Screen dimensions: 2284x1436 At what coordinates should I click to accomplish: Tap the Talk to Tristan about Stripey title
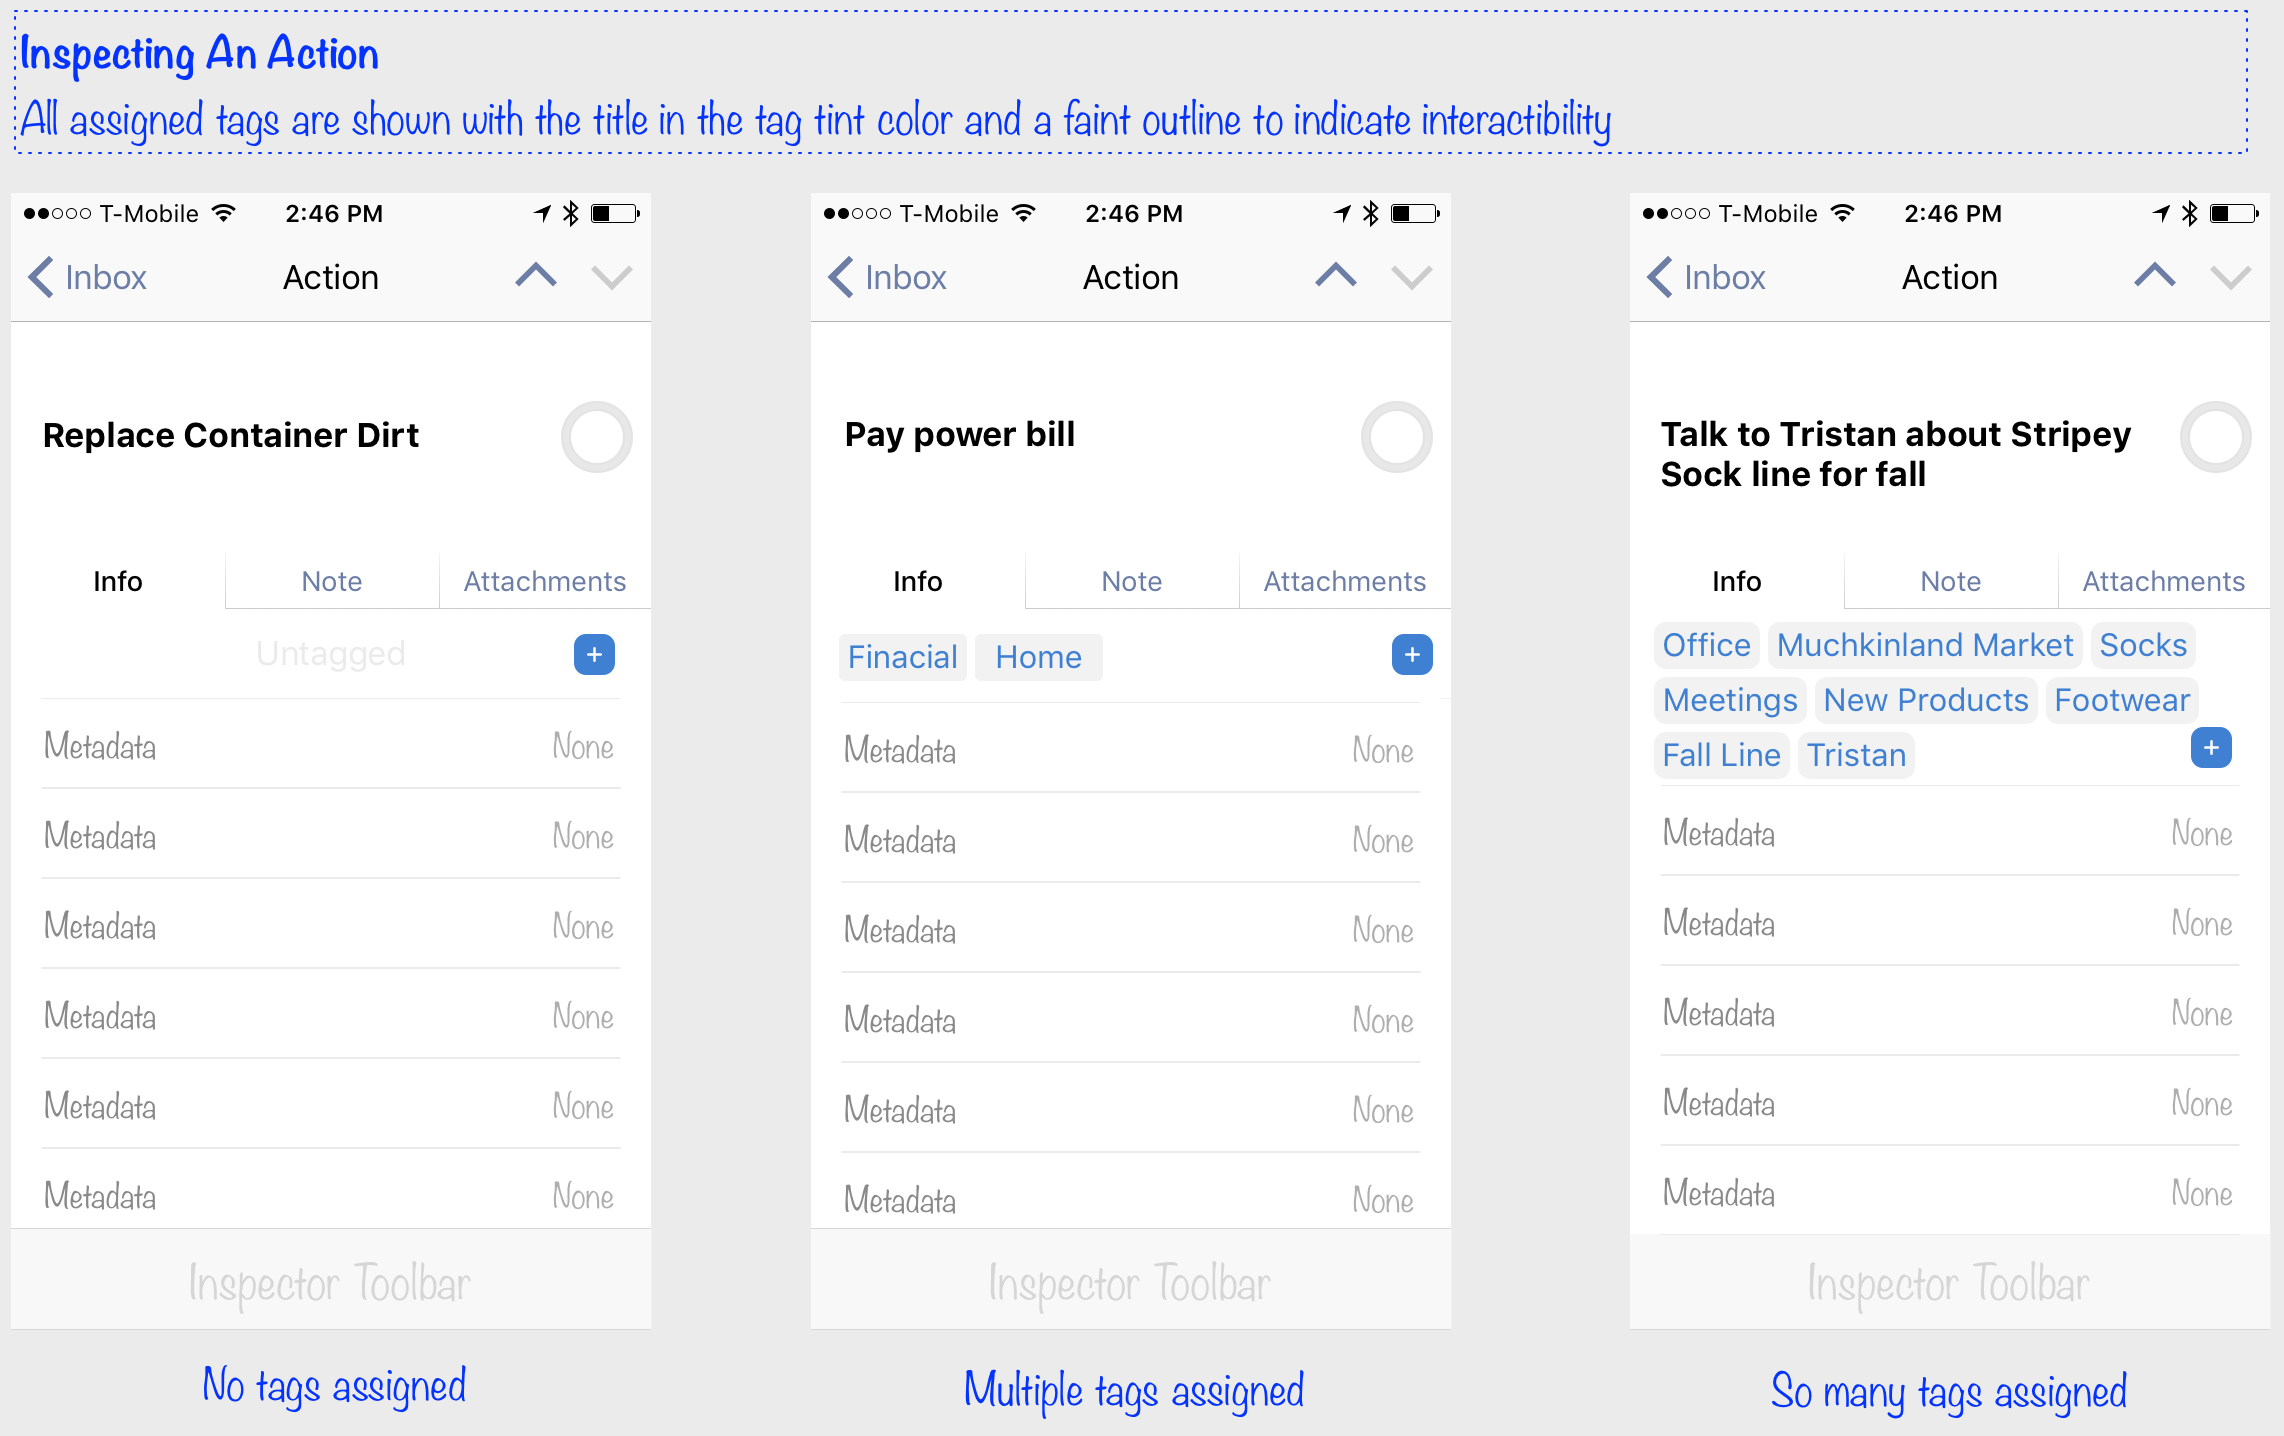(x=1896, y=454)
